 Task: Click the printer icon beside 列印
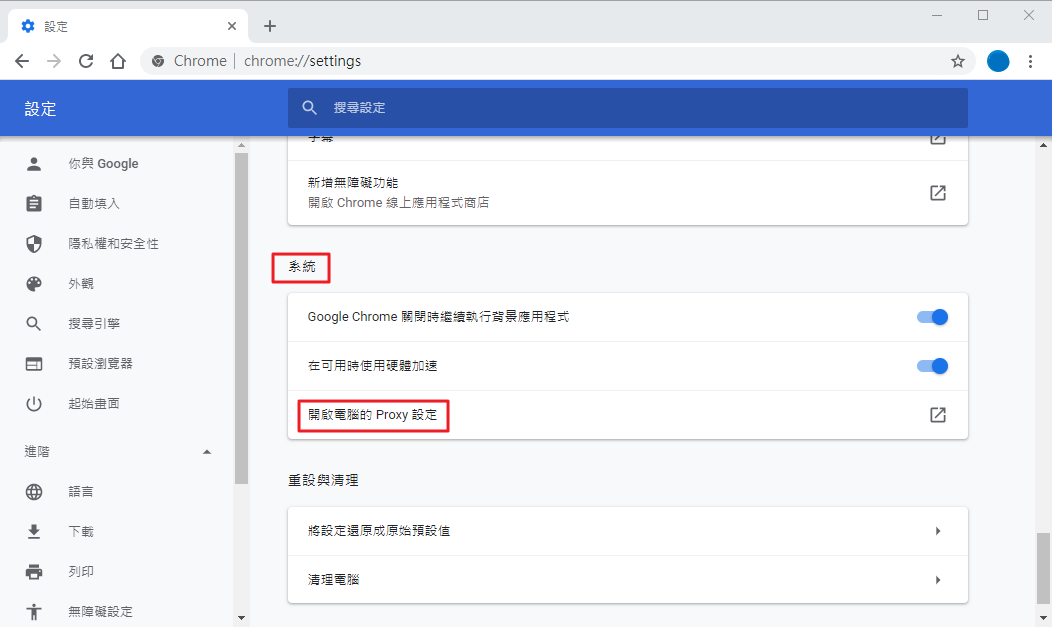click(x=34, y=572)
